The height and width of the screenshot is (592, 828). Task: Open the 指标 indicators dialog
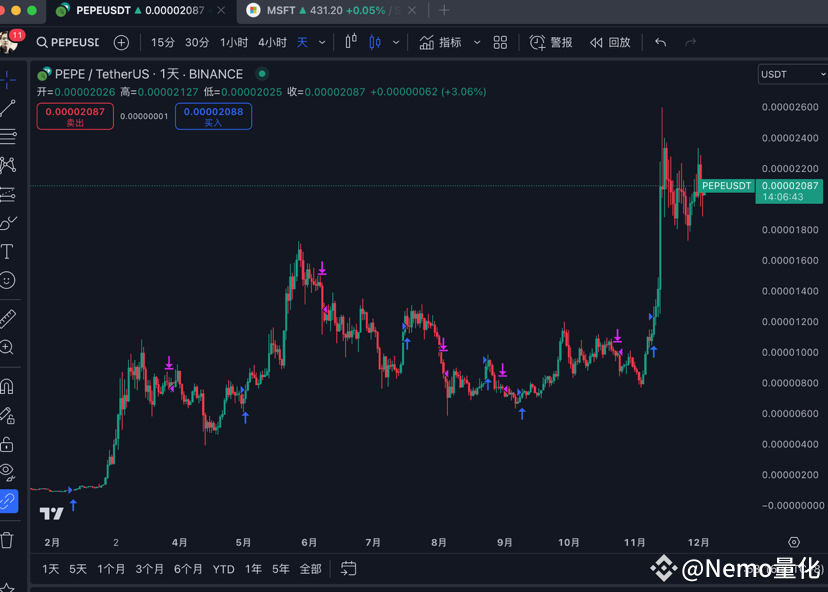coord(440,42)
